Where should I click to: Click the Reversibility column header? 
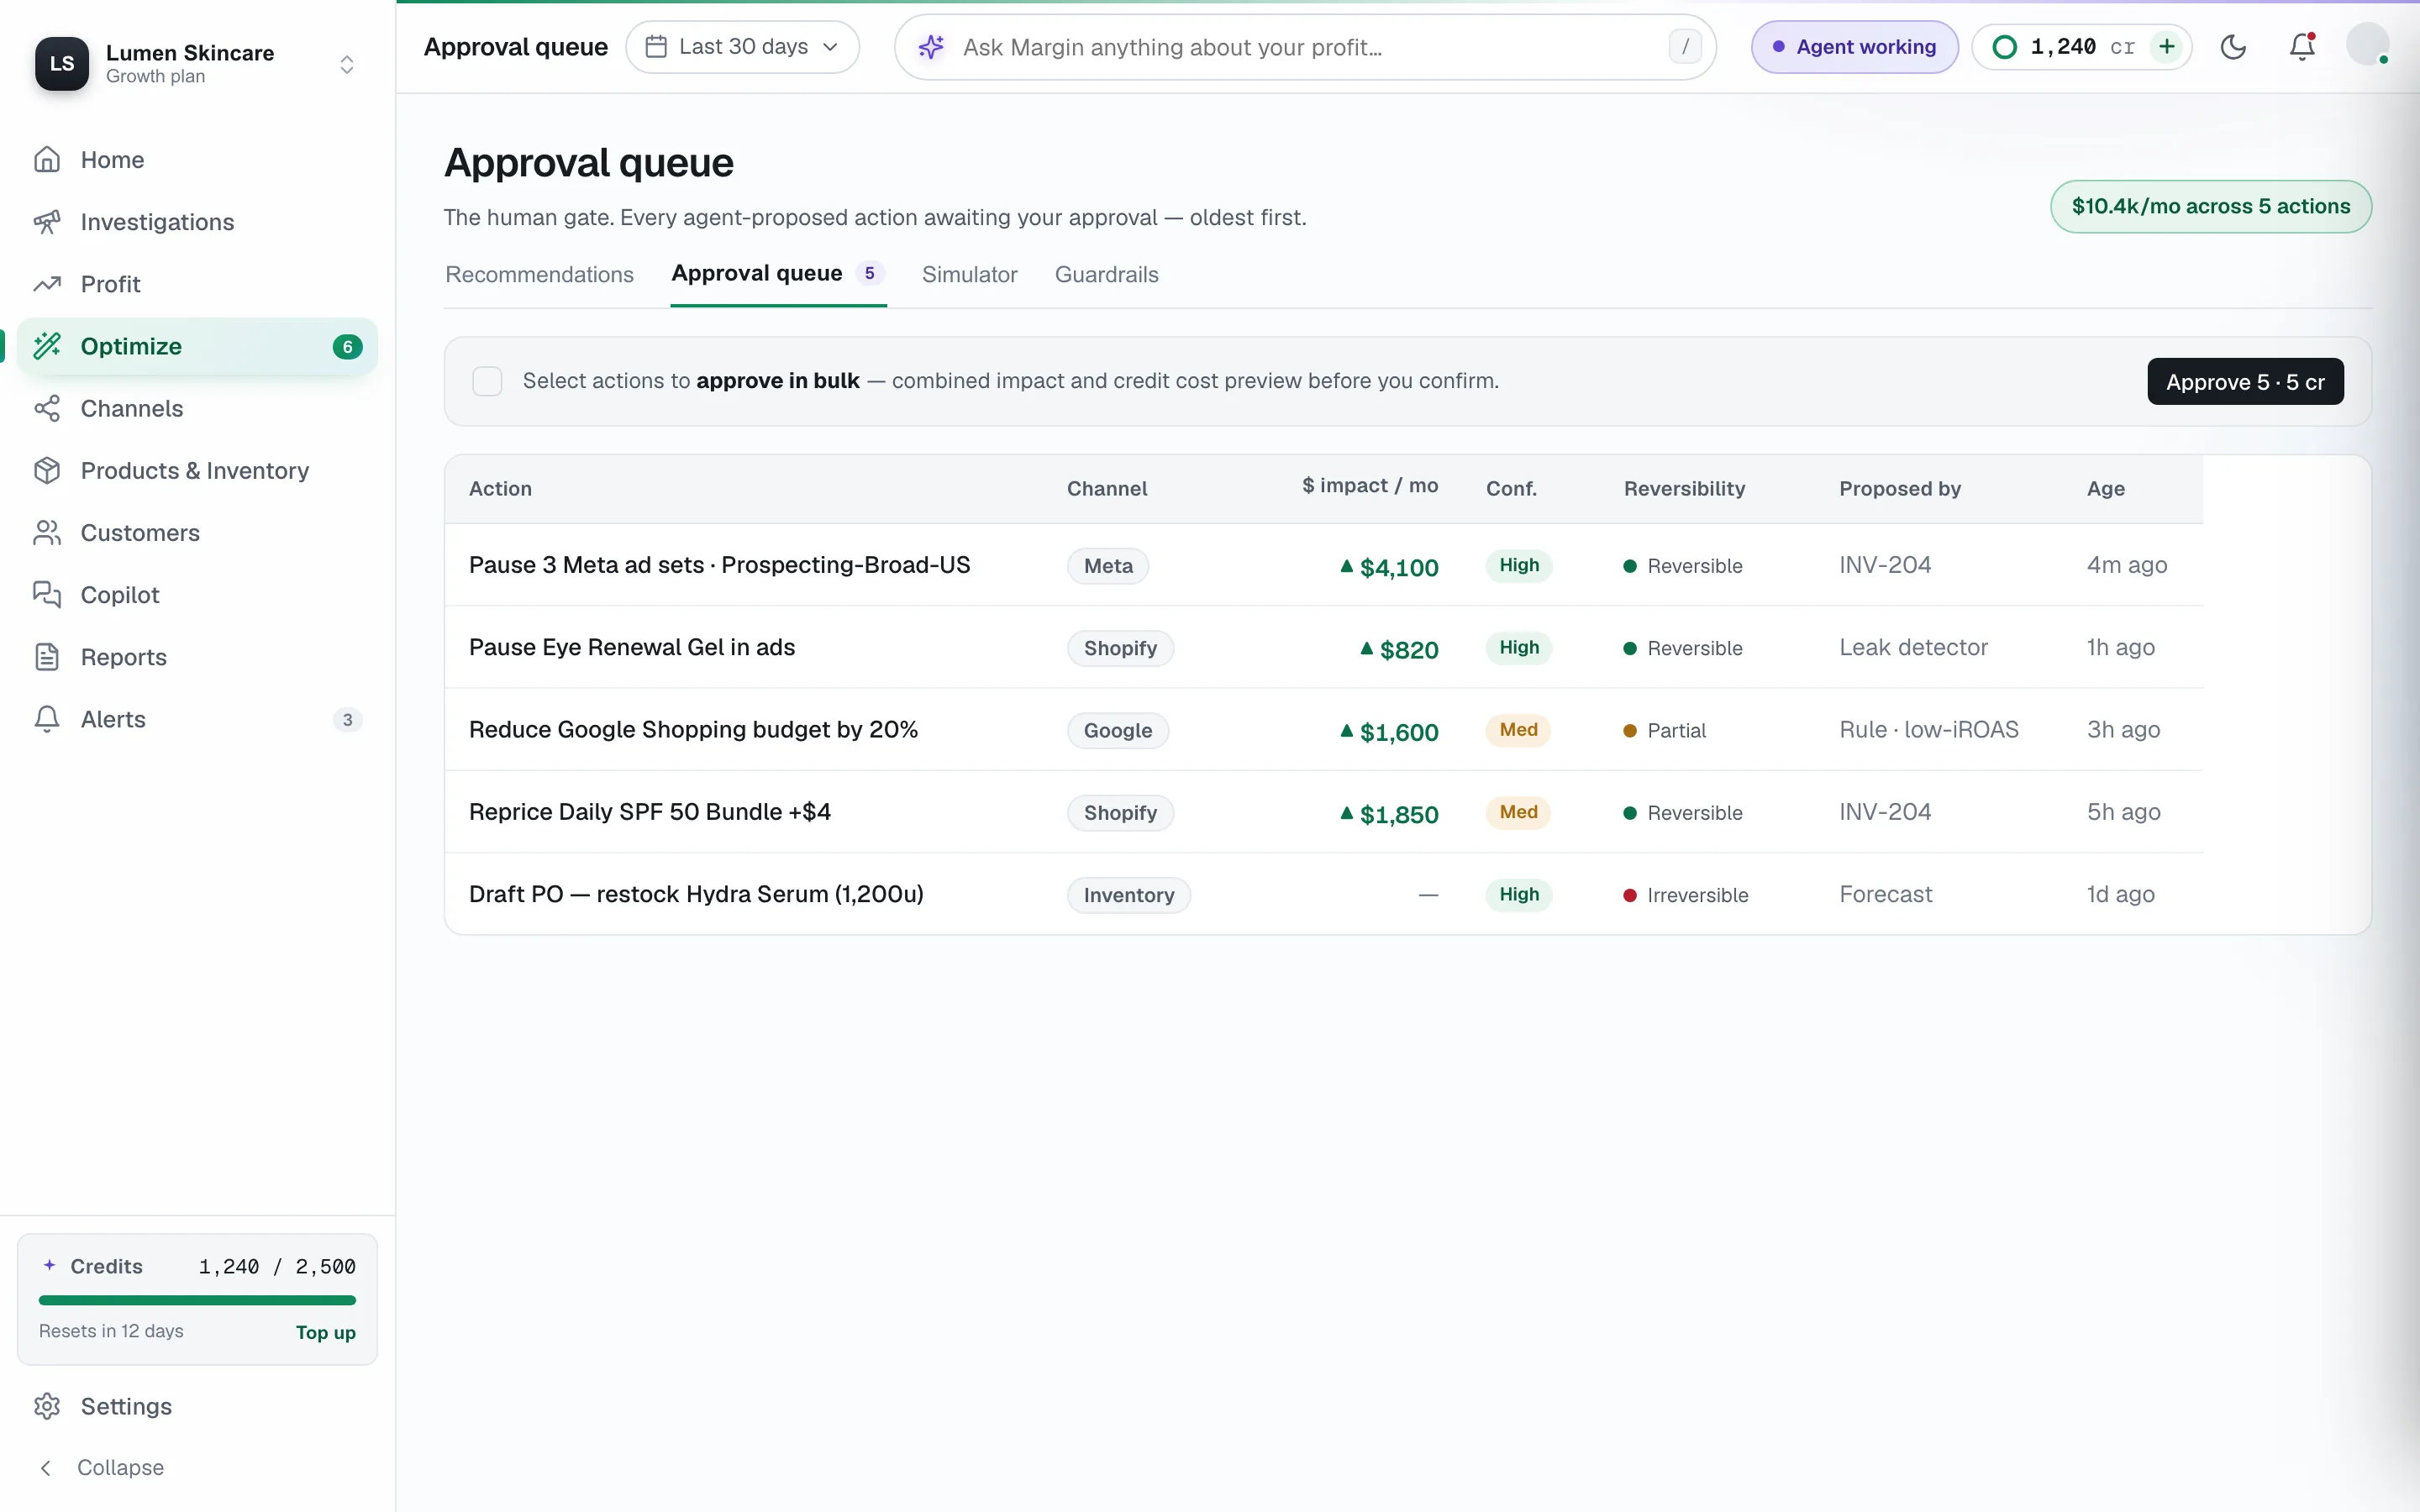pos(1683,489)
